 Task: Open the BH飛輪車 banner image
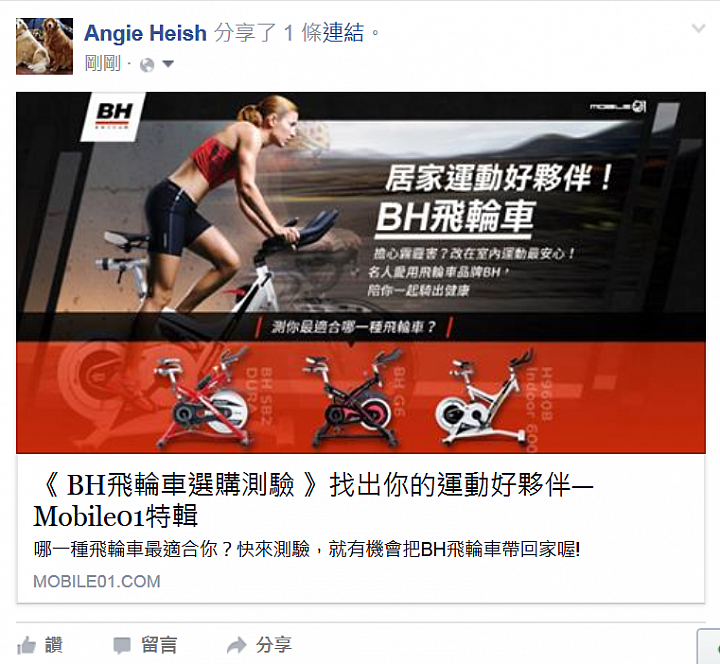pos(360,273)
